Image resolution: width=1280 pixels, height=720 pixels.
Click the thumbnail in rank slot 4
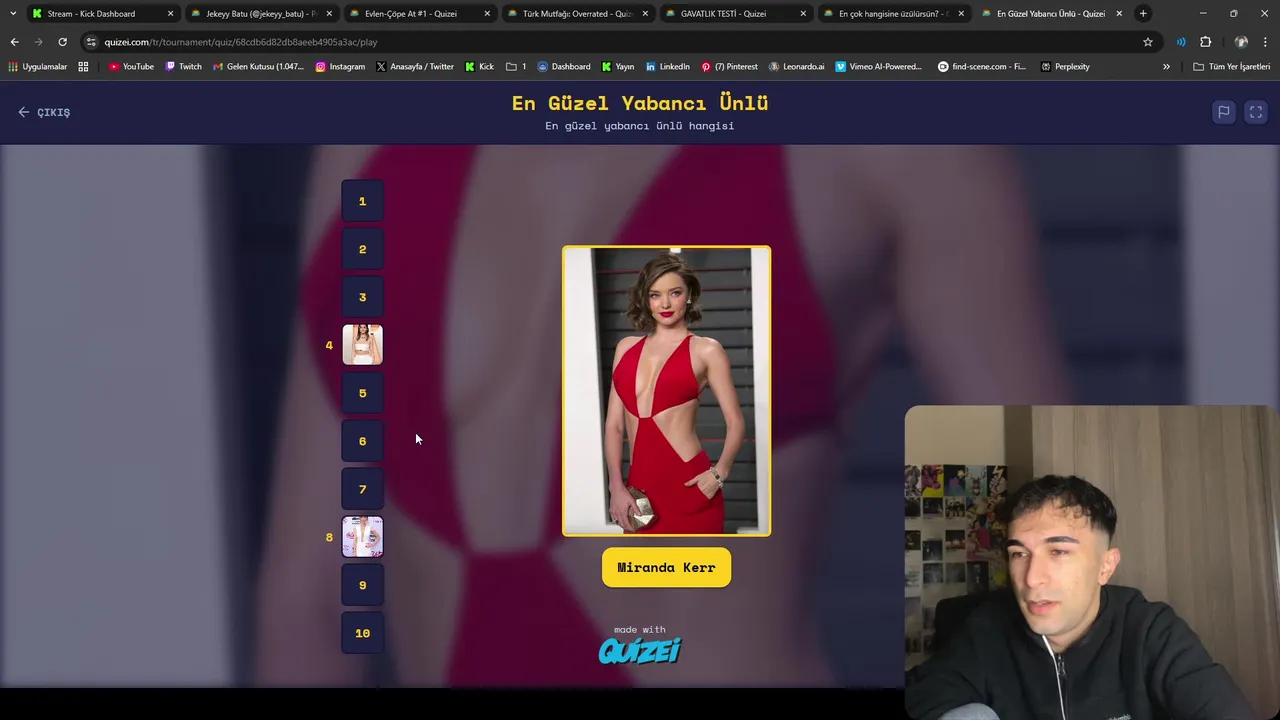tap(362, 345)
